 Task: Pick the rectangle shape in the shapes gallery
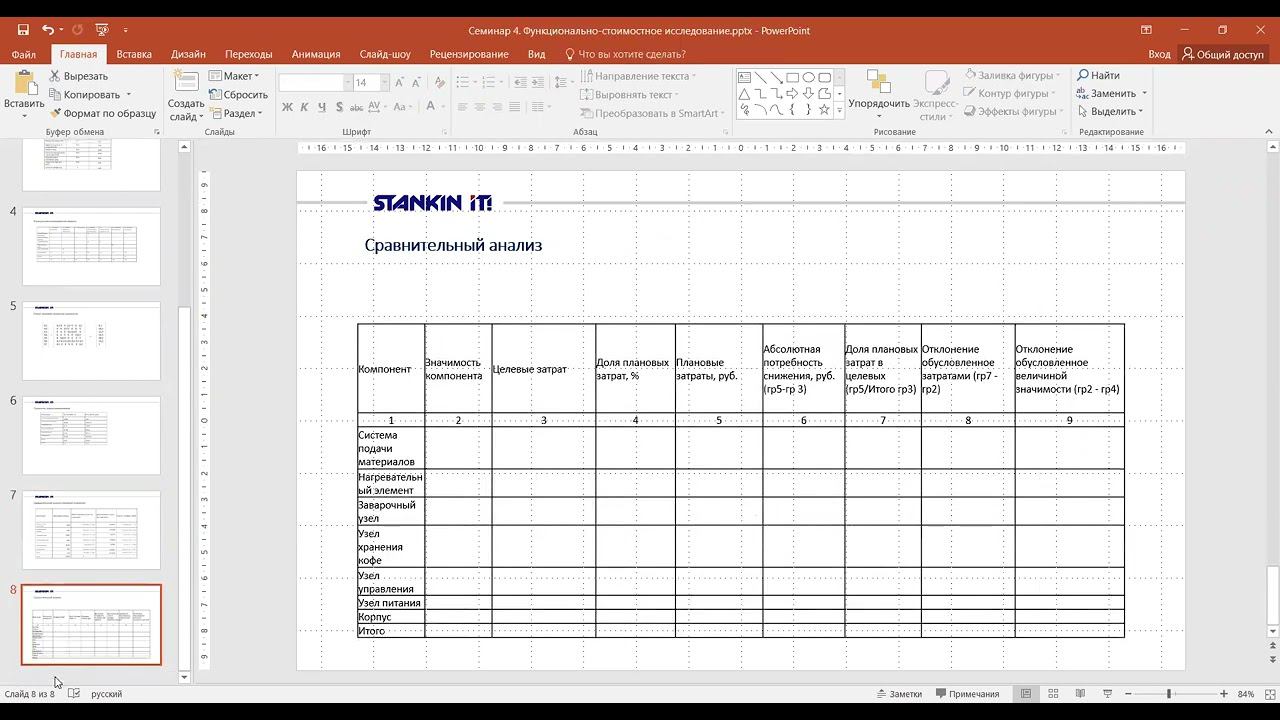[792, 77]
